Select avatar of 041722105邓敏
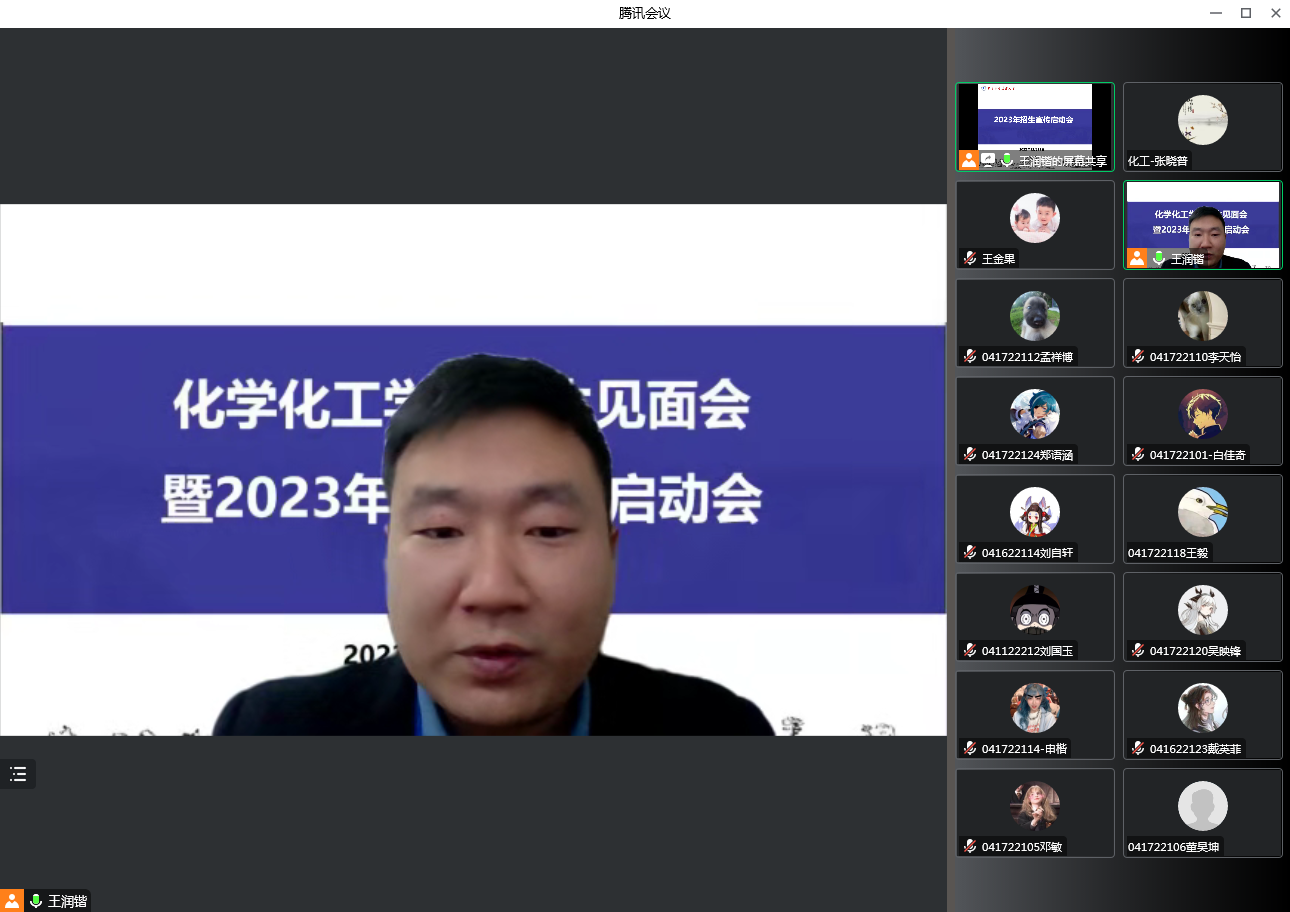Screen dimensions: 1290x912 [1035, 806]
